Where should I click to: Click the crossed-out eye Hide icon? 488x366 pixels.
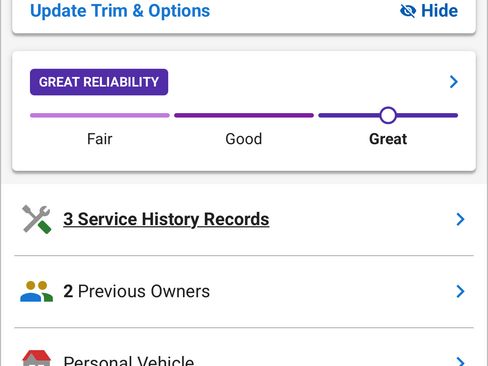click(x=408, y=11)
